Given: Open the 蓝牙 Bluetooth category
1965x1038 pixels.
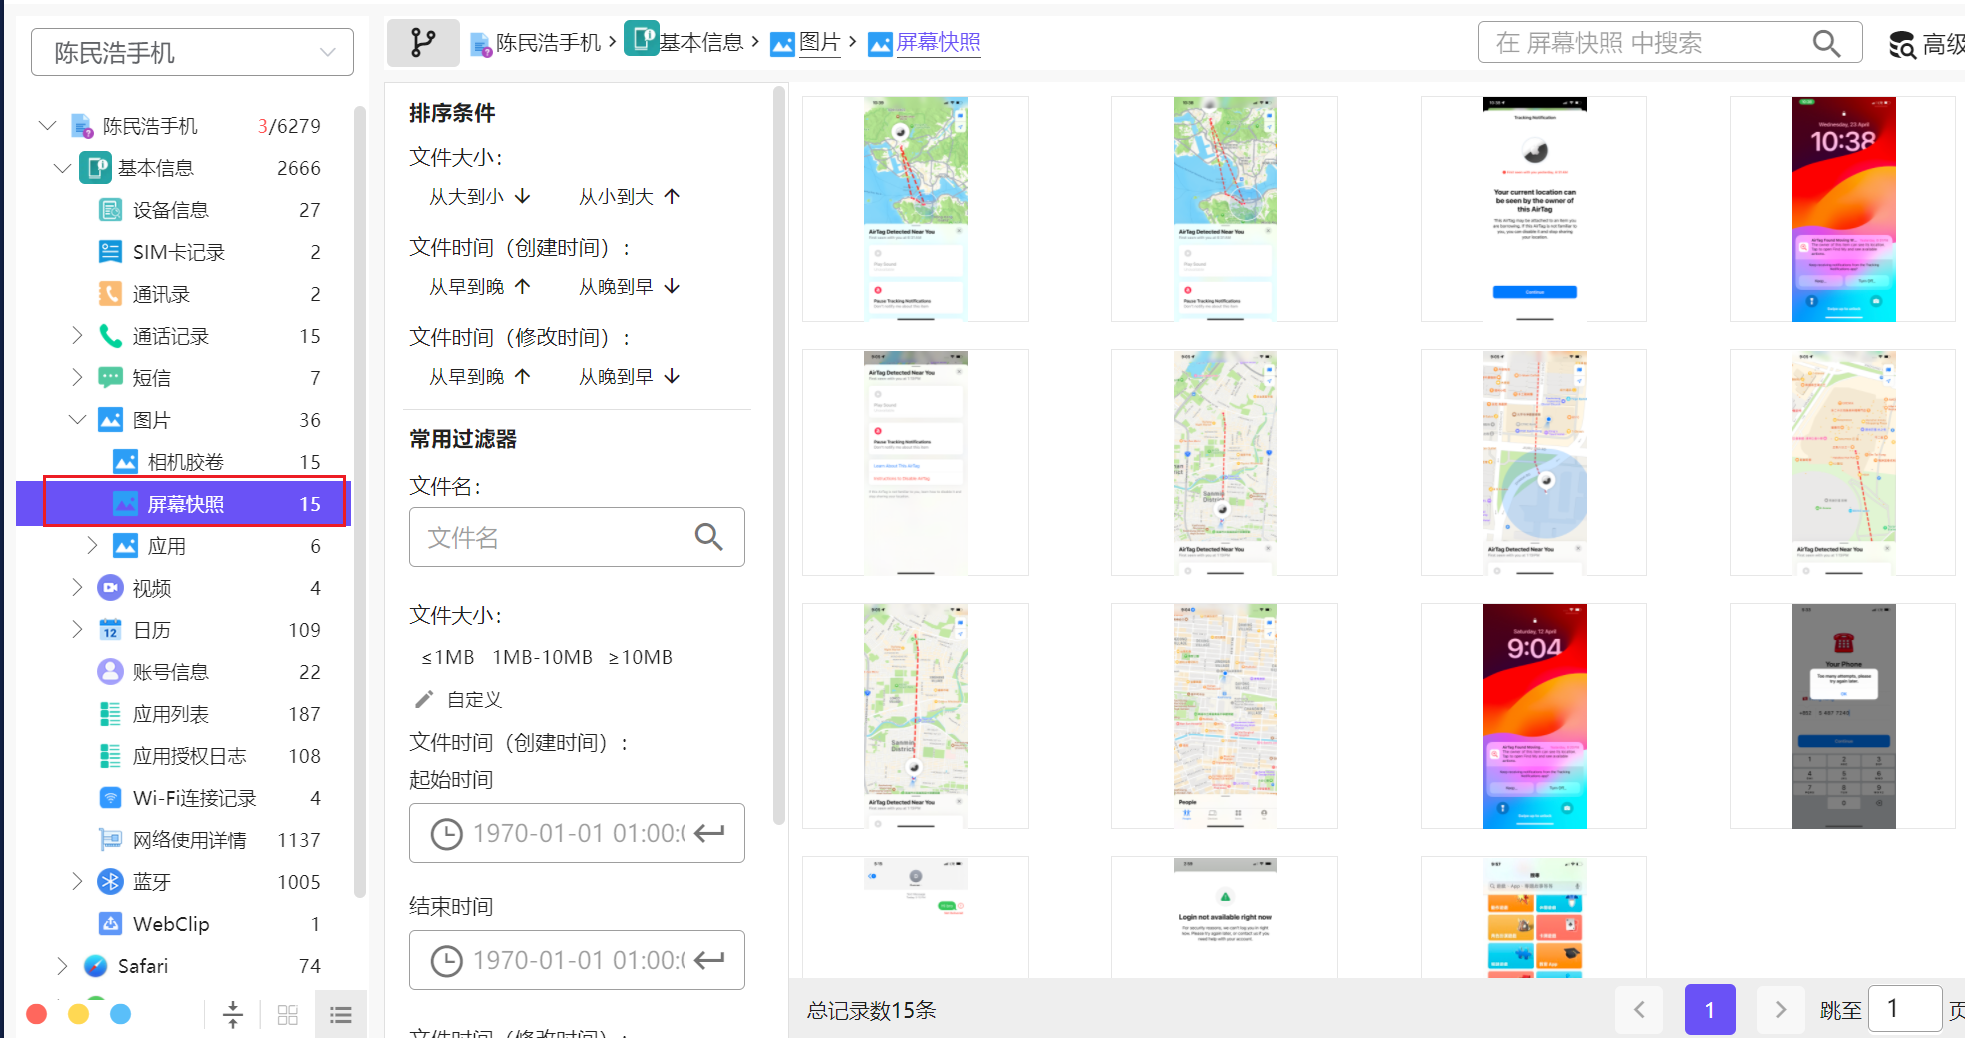Looking at the screenshot, I should coord(152,882).
